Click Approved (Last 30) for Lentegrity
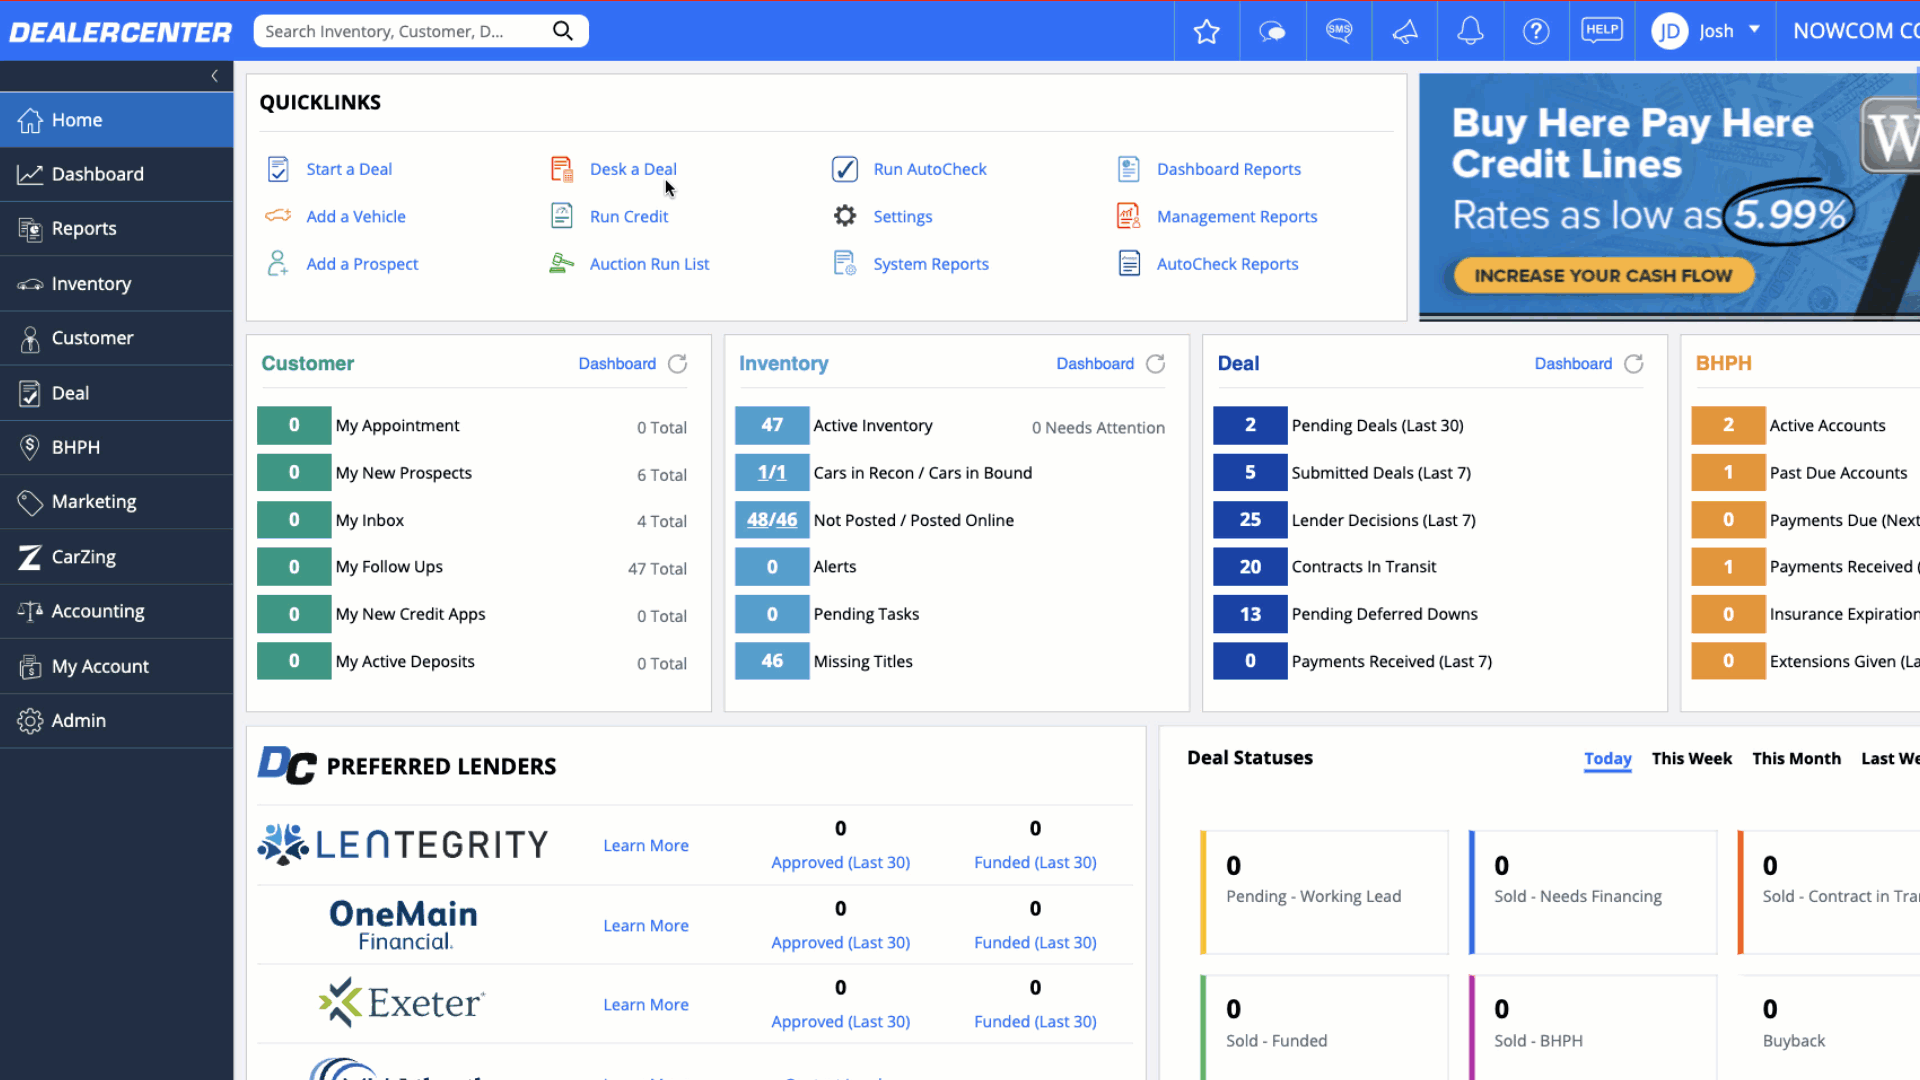Image resolution: width=1920 pixels, height=1080 pixels. pyautogui.click(x=841, y=863)
